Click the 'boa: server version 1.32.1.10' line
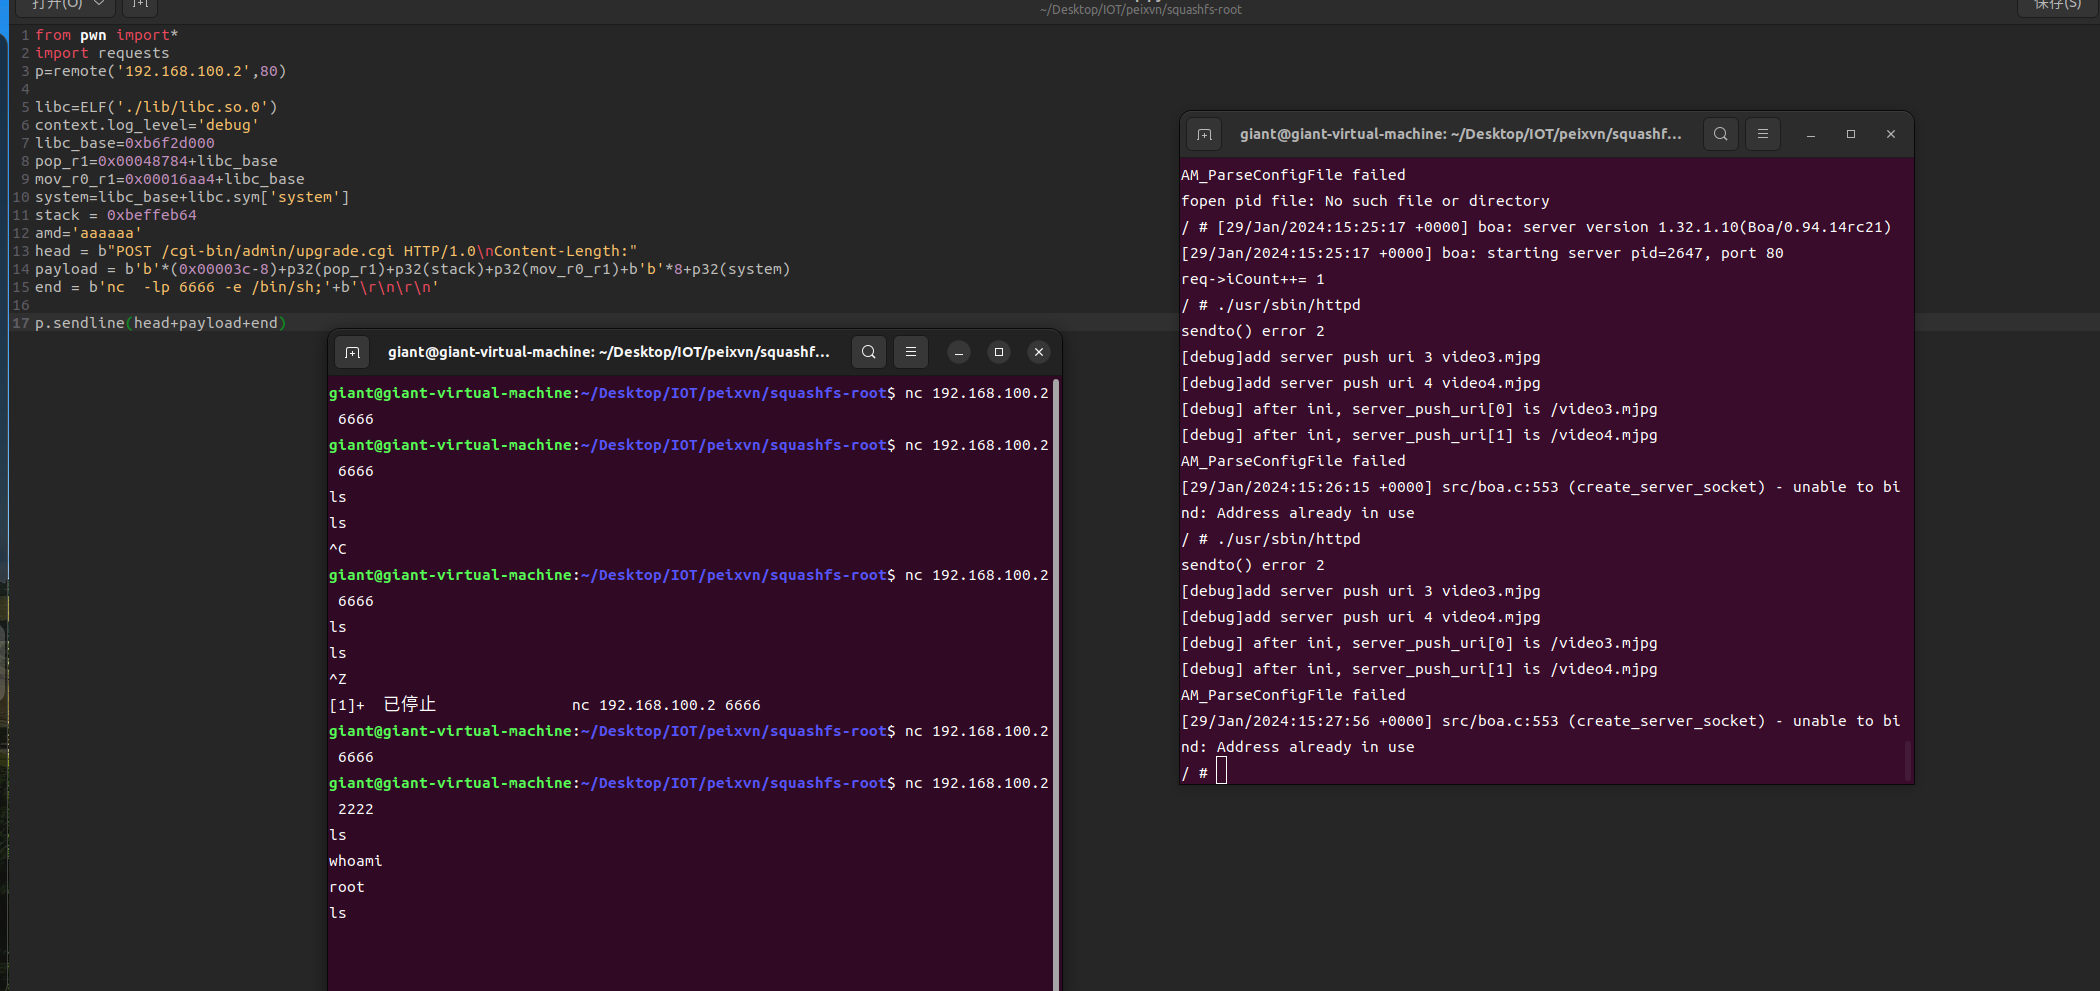 coord(1536,227)
